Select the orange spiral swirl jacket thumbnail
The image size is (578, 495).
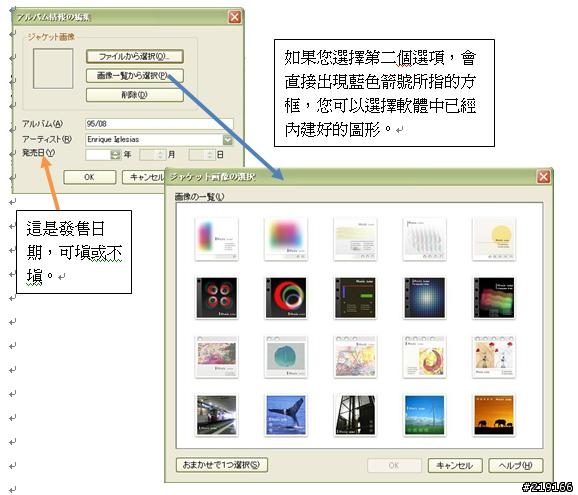[x=425, y=357]
